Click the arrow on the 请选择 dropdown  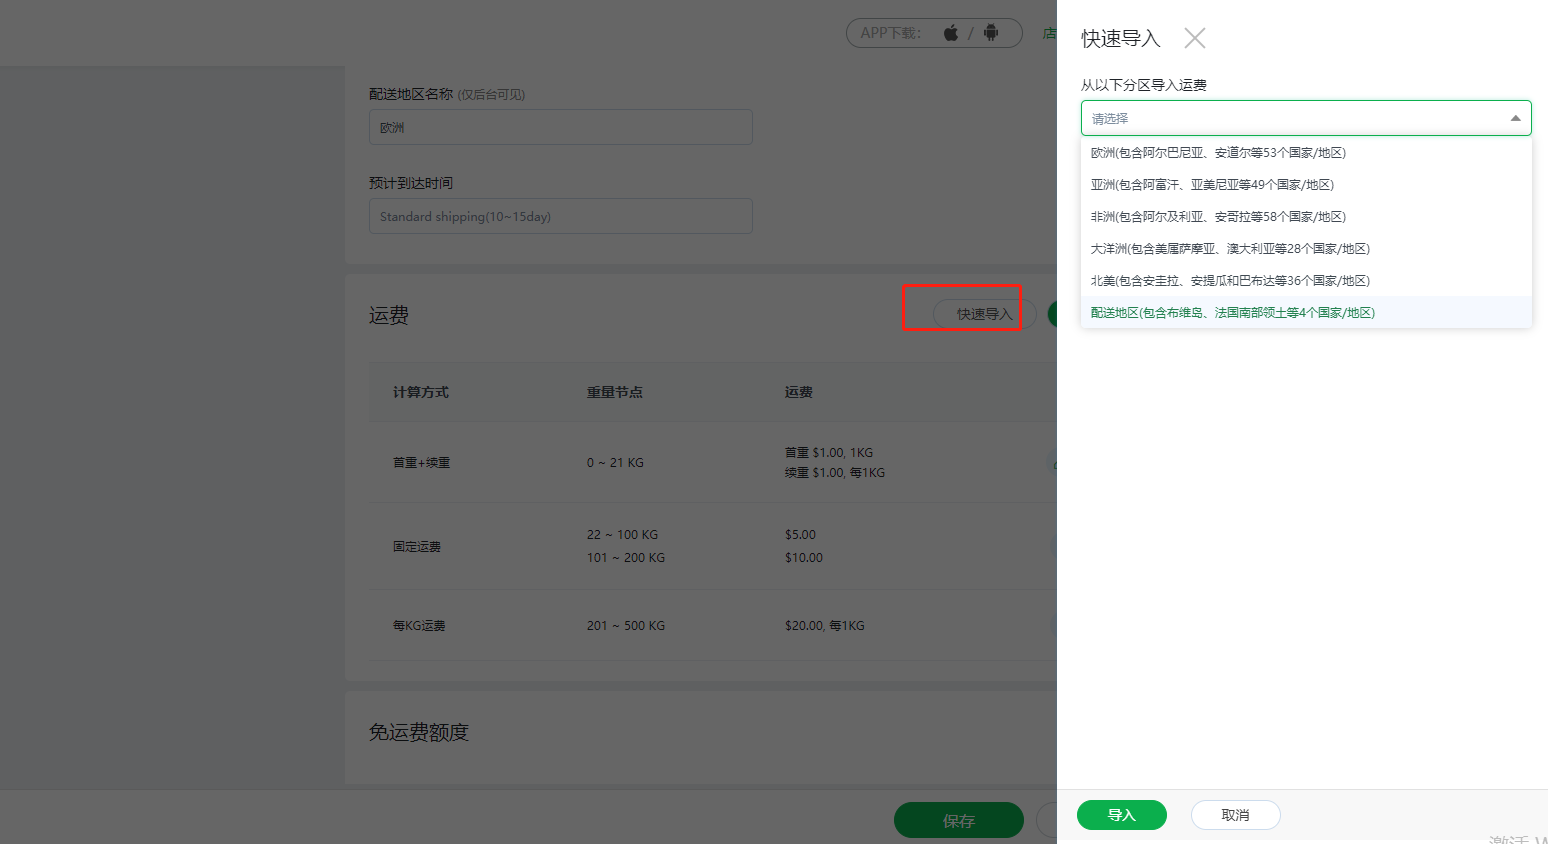pos(1515,118)
